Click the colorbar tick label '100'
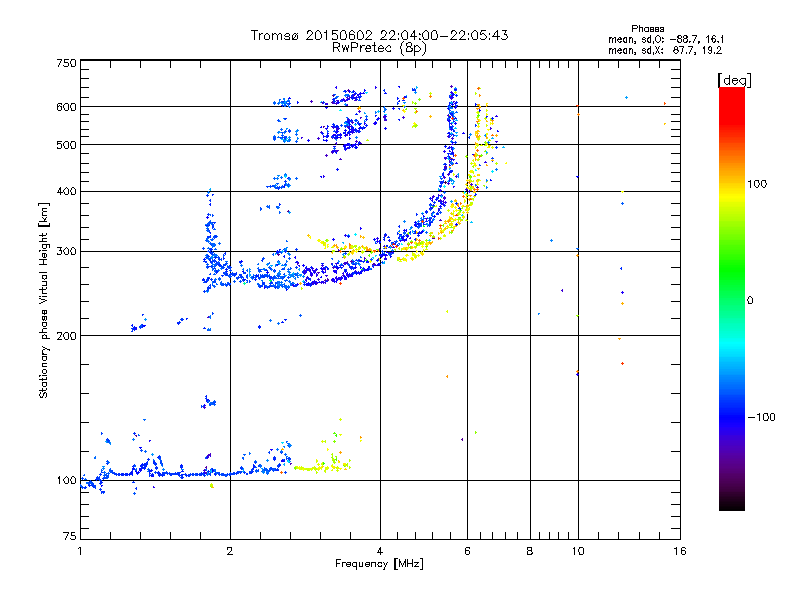The height and width of the screenshot is (600, 800). [x=757, y=184]
